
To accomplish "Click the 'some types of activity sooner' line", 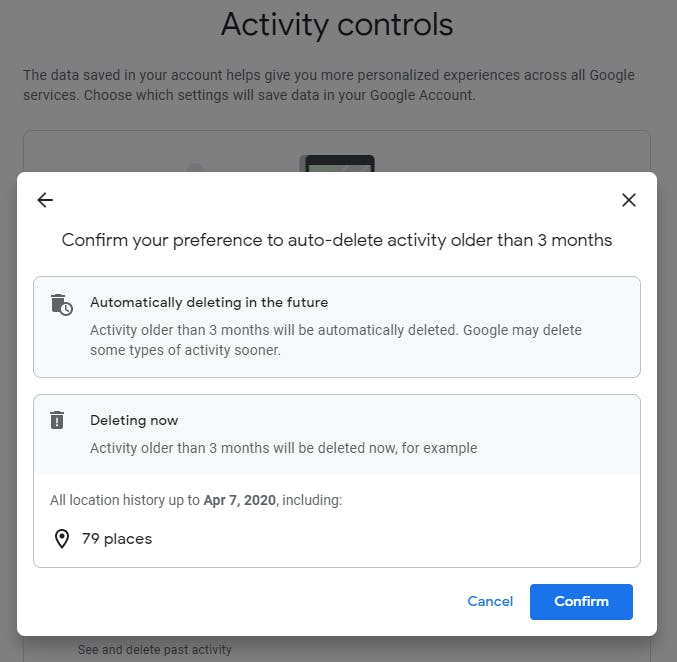I will click(x=185, y=350).
